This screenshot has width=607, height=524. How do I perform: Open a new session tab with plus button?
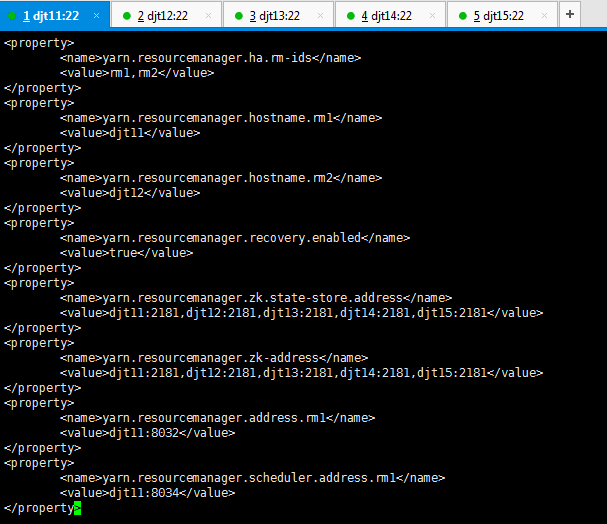point(569,14)
